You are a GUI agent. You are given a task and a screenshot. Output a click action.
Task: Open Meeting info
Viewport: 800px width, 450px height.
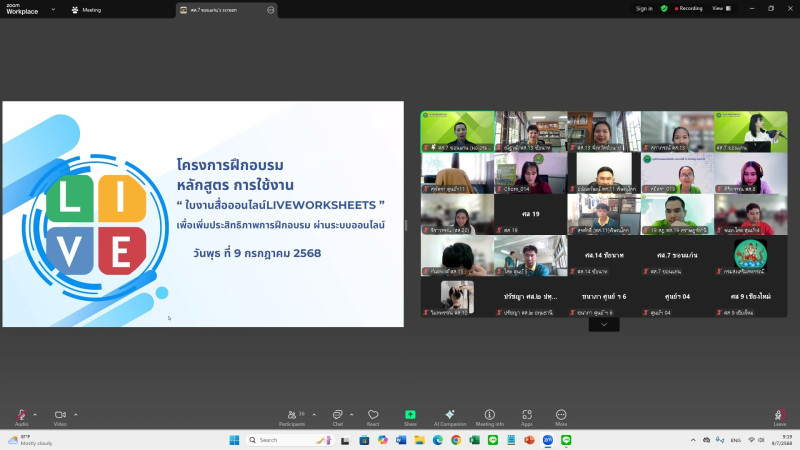(x=489, y=417)
